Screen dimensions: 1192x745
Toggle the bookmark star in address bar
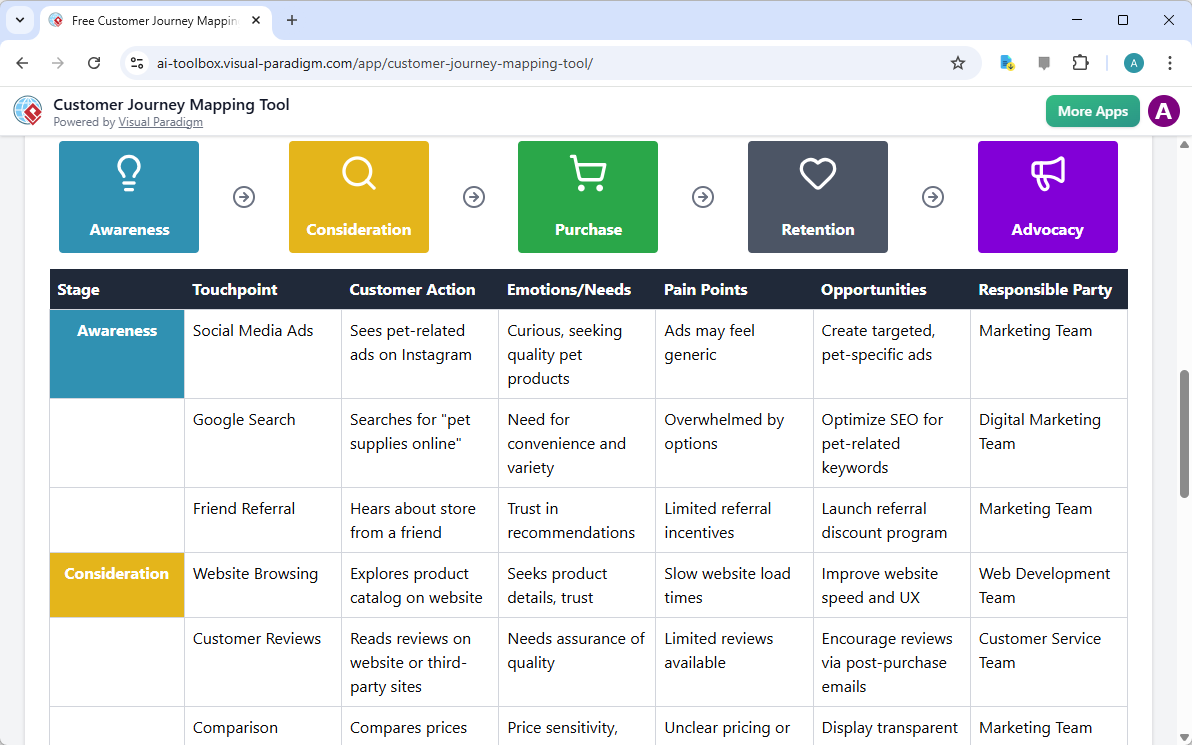pos(958,62)
